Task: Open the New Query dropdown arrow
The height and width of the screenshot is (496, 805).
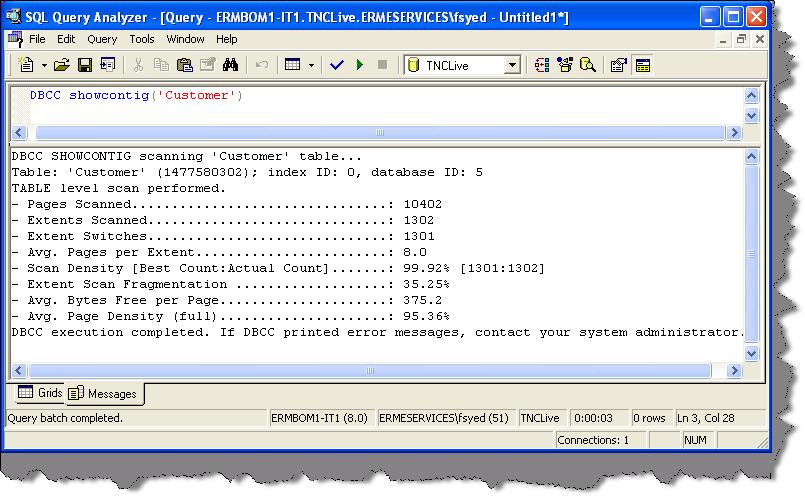Action: pyautogui.click(x=44, y=66)
